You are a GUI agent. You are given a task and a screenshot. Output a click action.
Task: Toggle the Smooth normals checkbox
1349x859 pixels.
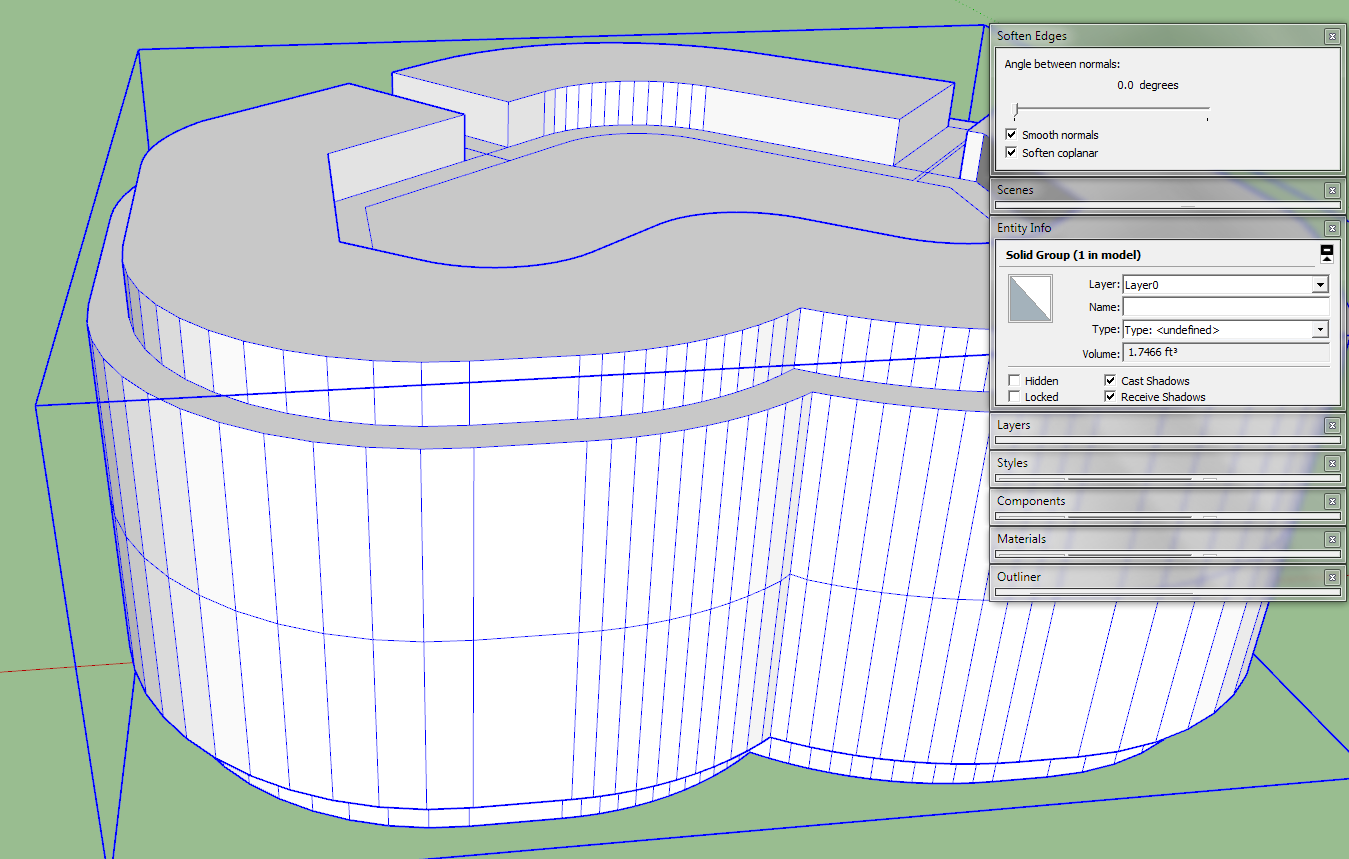(1012, 135)
